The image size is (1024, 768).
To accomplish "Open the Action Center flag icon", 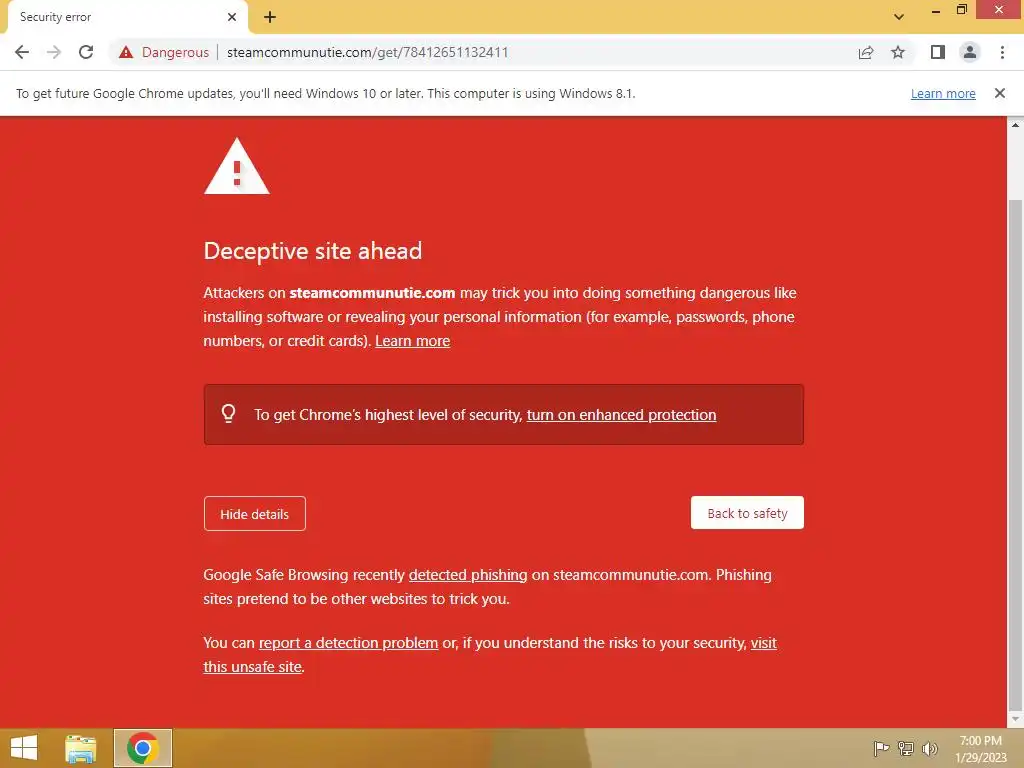I will (881, 748).
